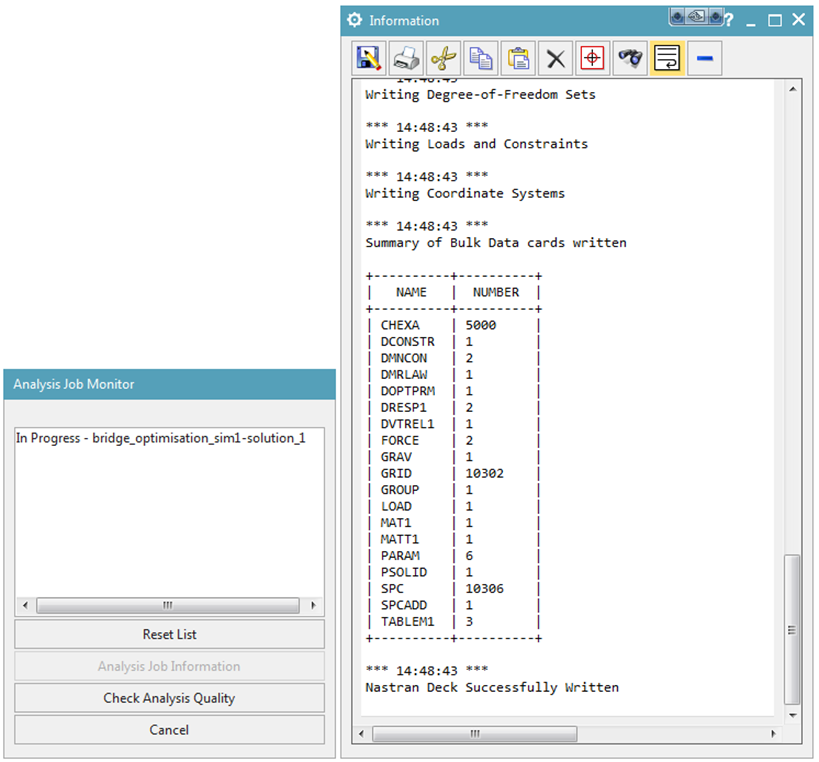Click the Cut scissors icon

pos(443,58)
